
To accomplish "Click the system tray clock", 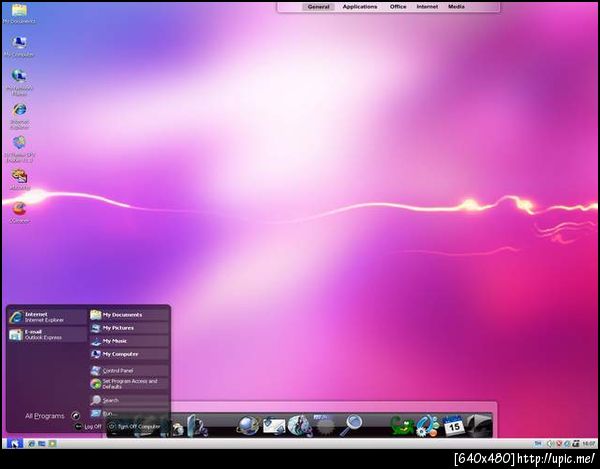I will click(x=589, y=444).
